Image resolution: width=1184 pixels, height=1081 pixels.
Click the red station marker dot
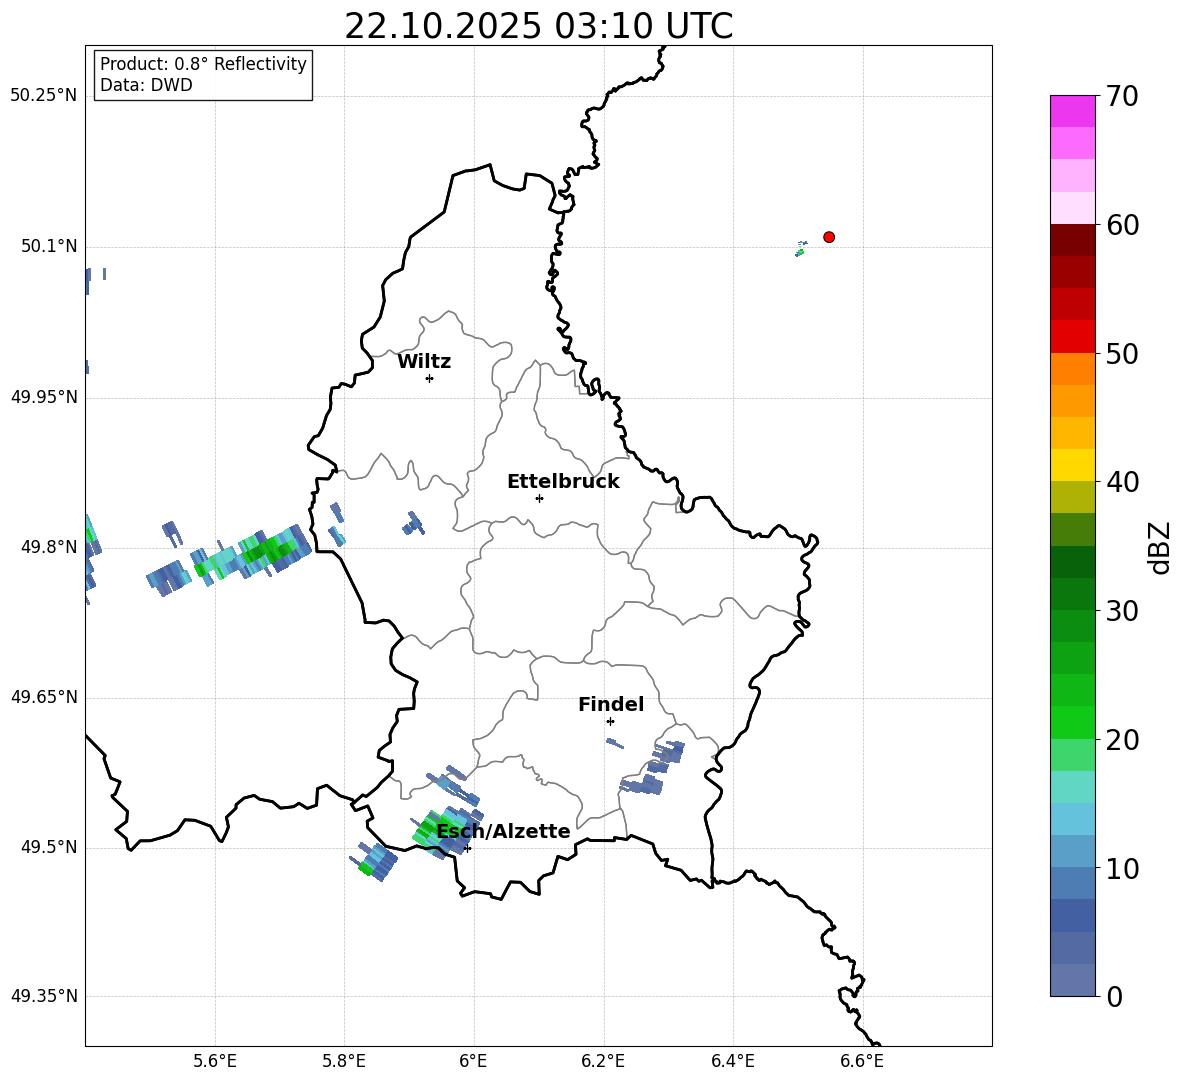pos(828,237)
